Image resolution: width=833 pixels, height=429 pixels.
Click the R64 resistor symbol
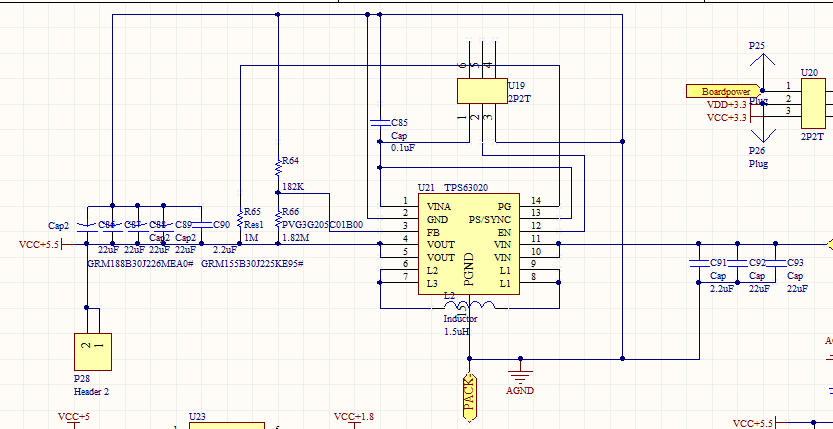[x=278, y=167]
